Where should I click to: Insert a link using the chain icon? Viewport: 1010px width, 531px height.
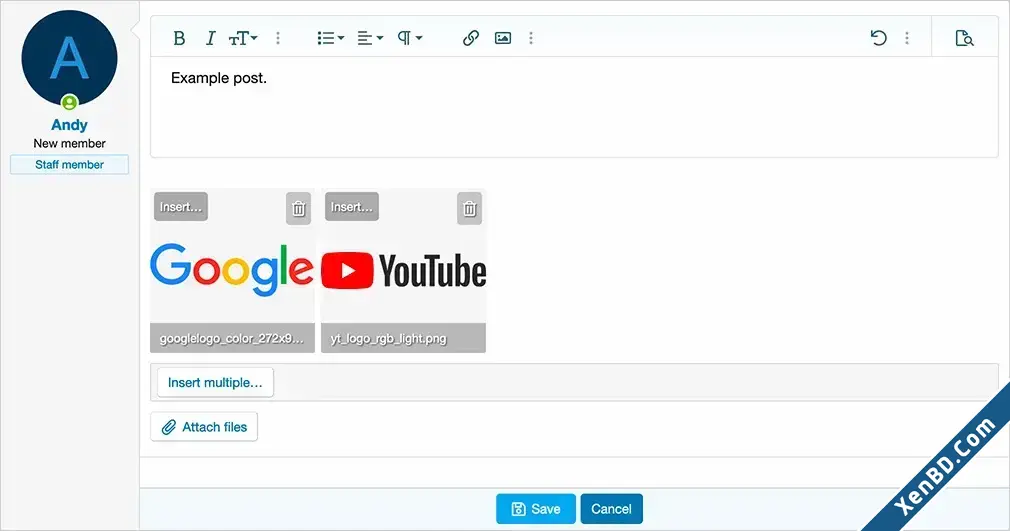pyautogui.click(x=471, y=38)
